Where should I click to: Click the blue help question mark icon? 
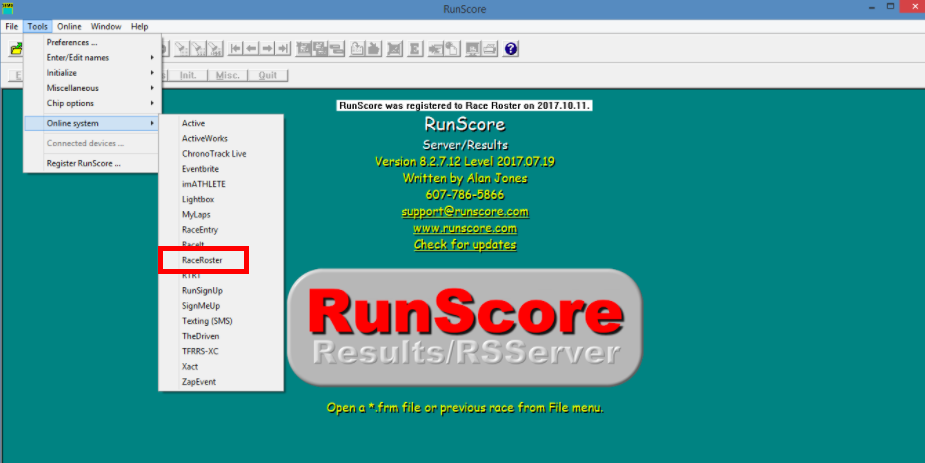[x=511, y=49]
